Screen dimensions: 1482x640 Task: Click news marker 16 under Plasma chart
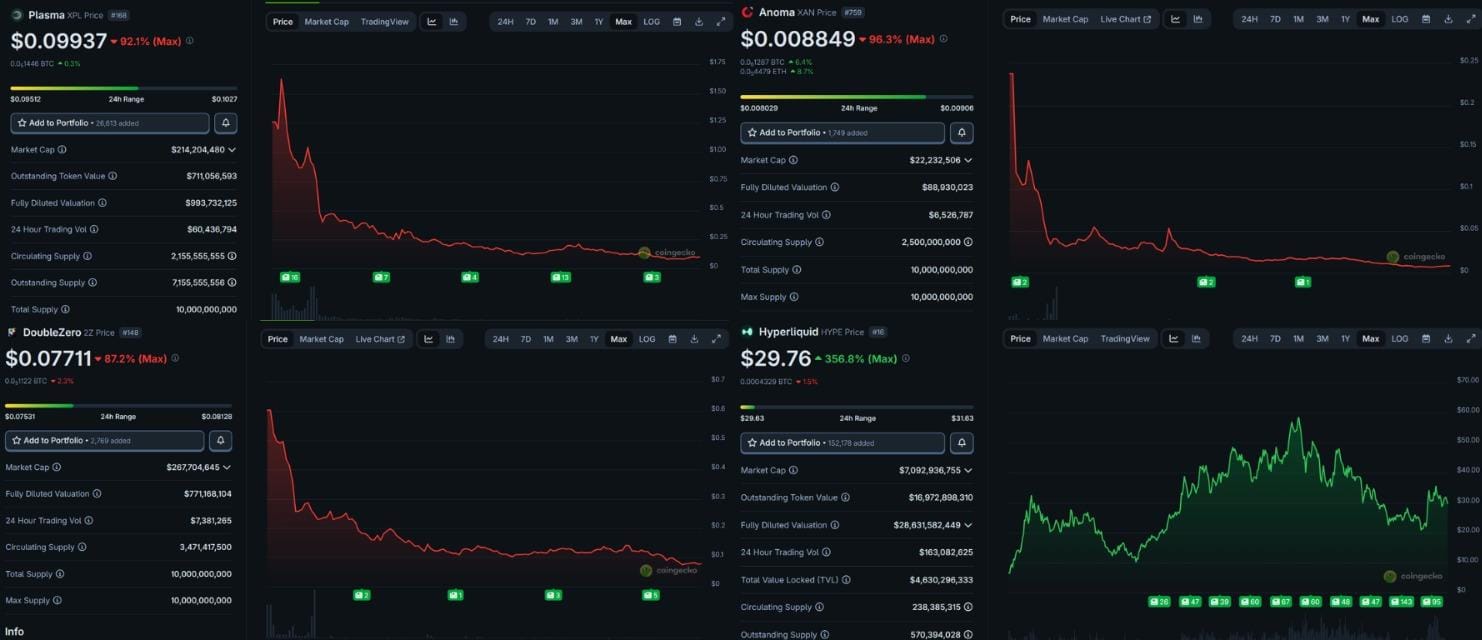(x=290, y=277)
